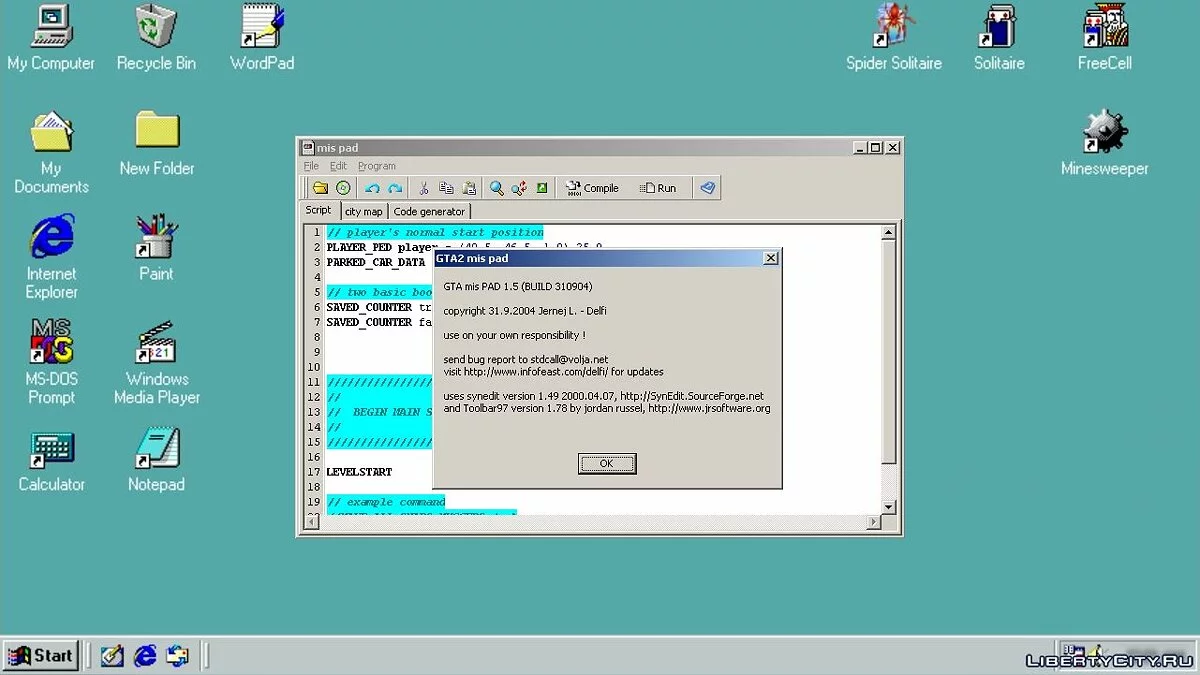Select the Paint desktop shortcut

(x=156, y=248)
